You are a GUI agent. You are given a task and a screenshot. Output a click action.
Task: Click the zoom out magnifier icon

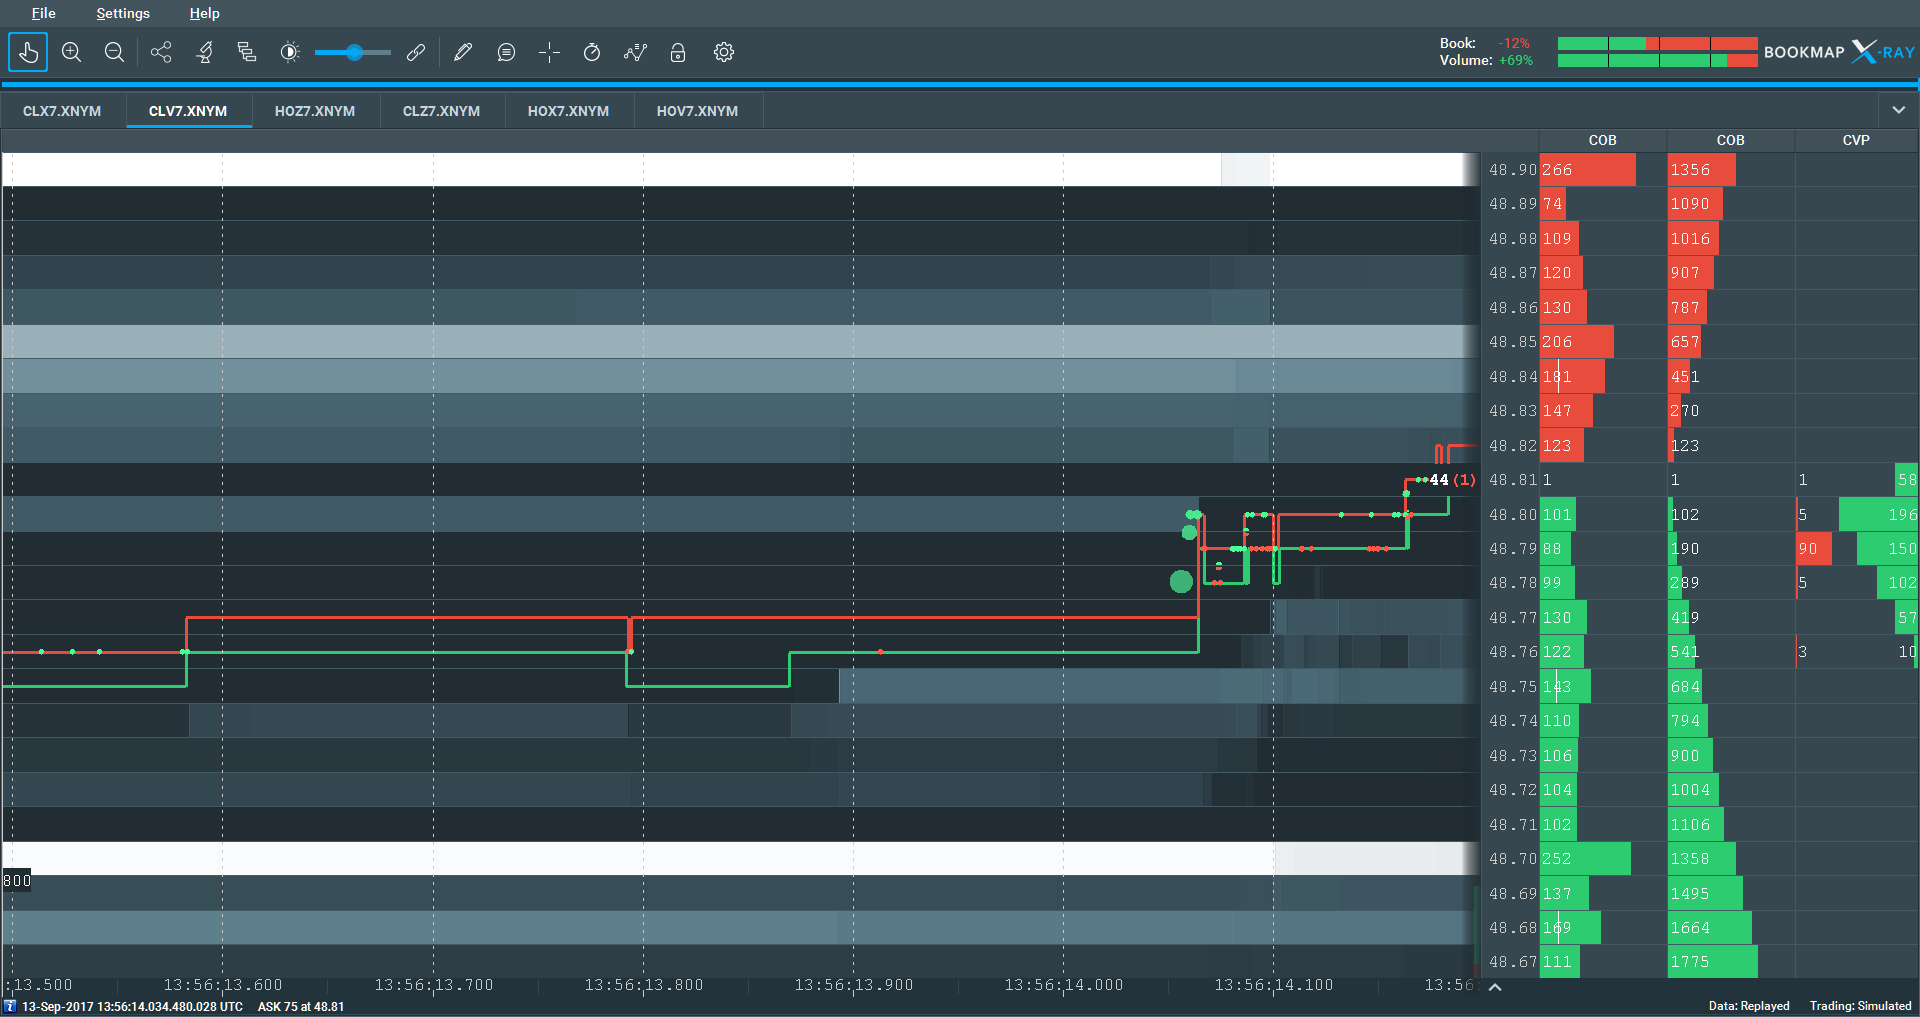[x=114, y=52]
